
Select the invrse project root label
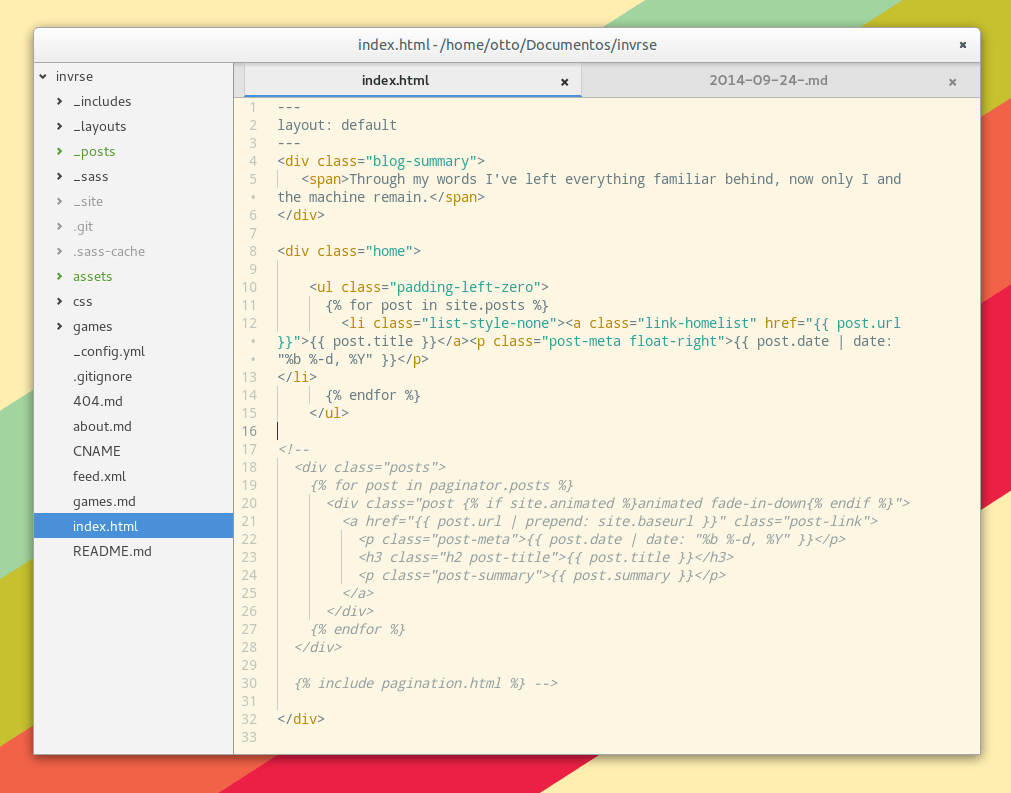pyautogui.click(x=74, y=76)
